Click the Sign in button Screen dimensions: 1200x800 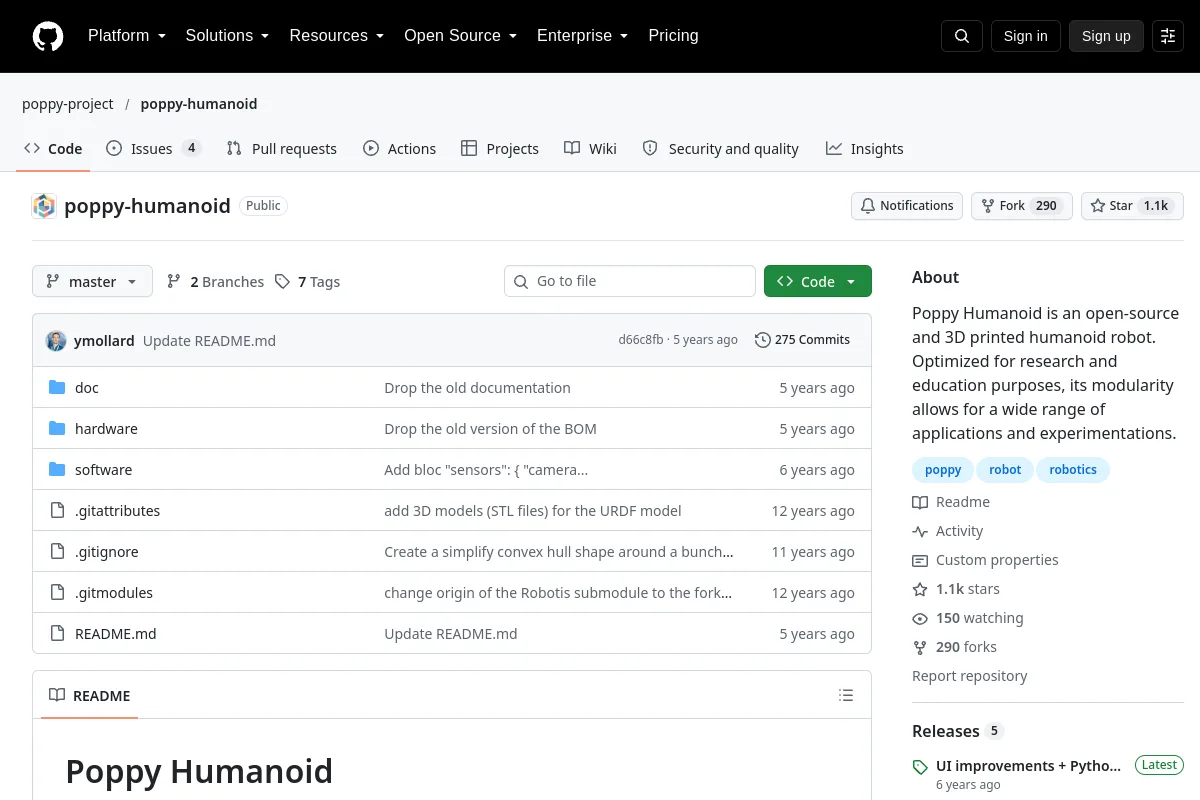coord(1025,36)
